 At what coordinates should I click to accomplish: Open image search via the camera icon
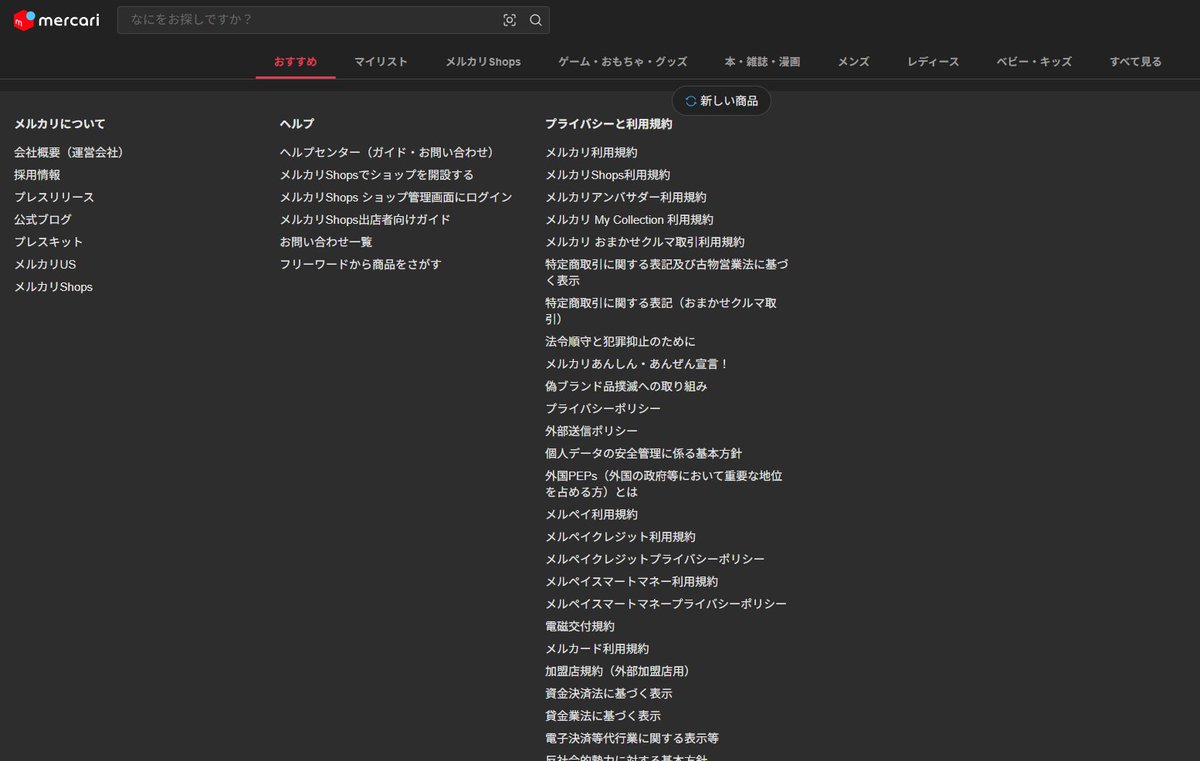coord(510,19)
